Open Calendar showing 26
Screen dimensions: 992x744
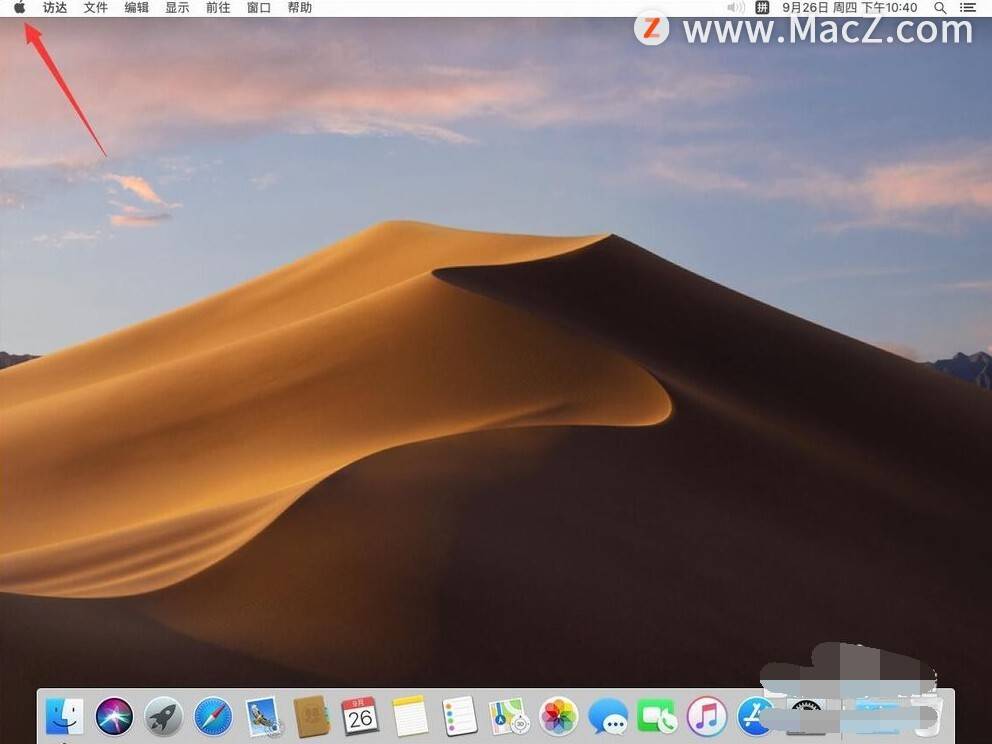[360, 716]
